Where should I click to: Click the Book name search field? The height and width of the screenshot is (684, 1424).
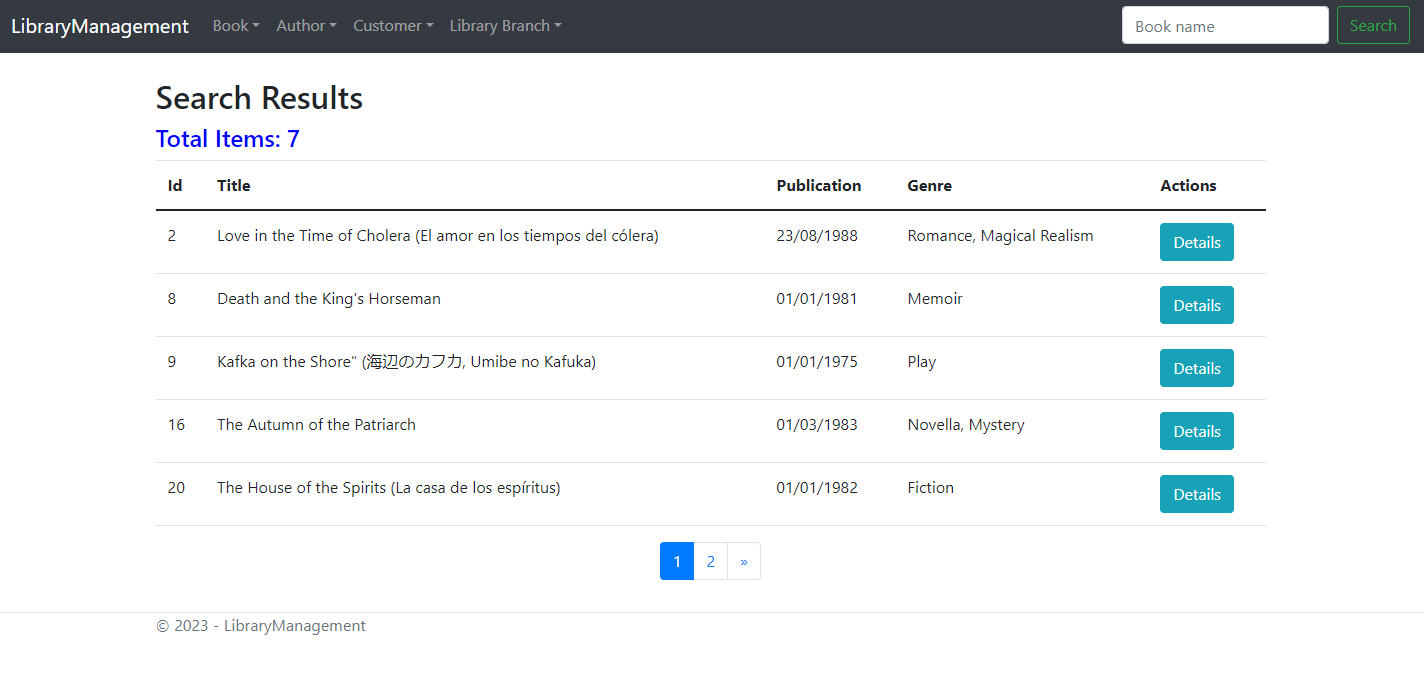coord(1224,25)
